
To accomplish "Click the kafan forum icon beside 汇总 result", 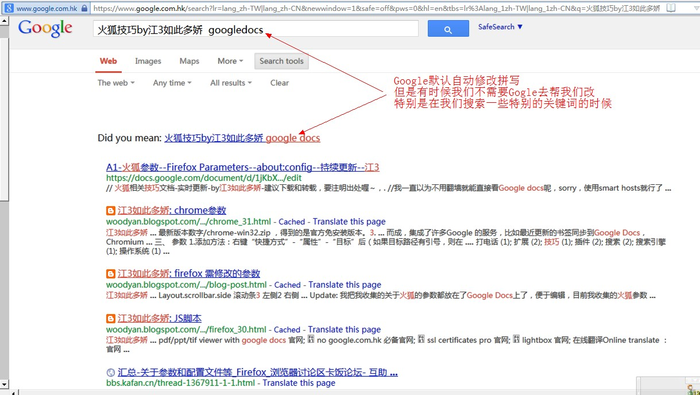I will (111, 372).
